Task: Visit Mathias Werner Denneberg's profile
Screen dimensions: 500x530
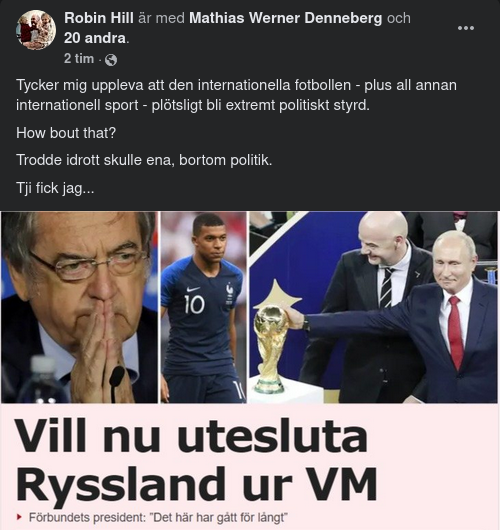Action: tap(285, 18)
